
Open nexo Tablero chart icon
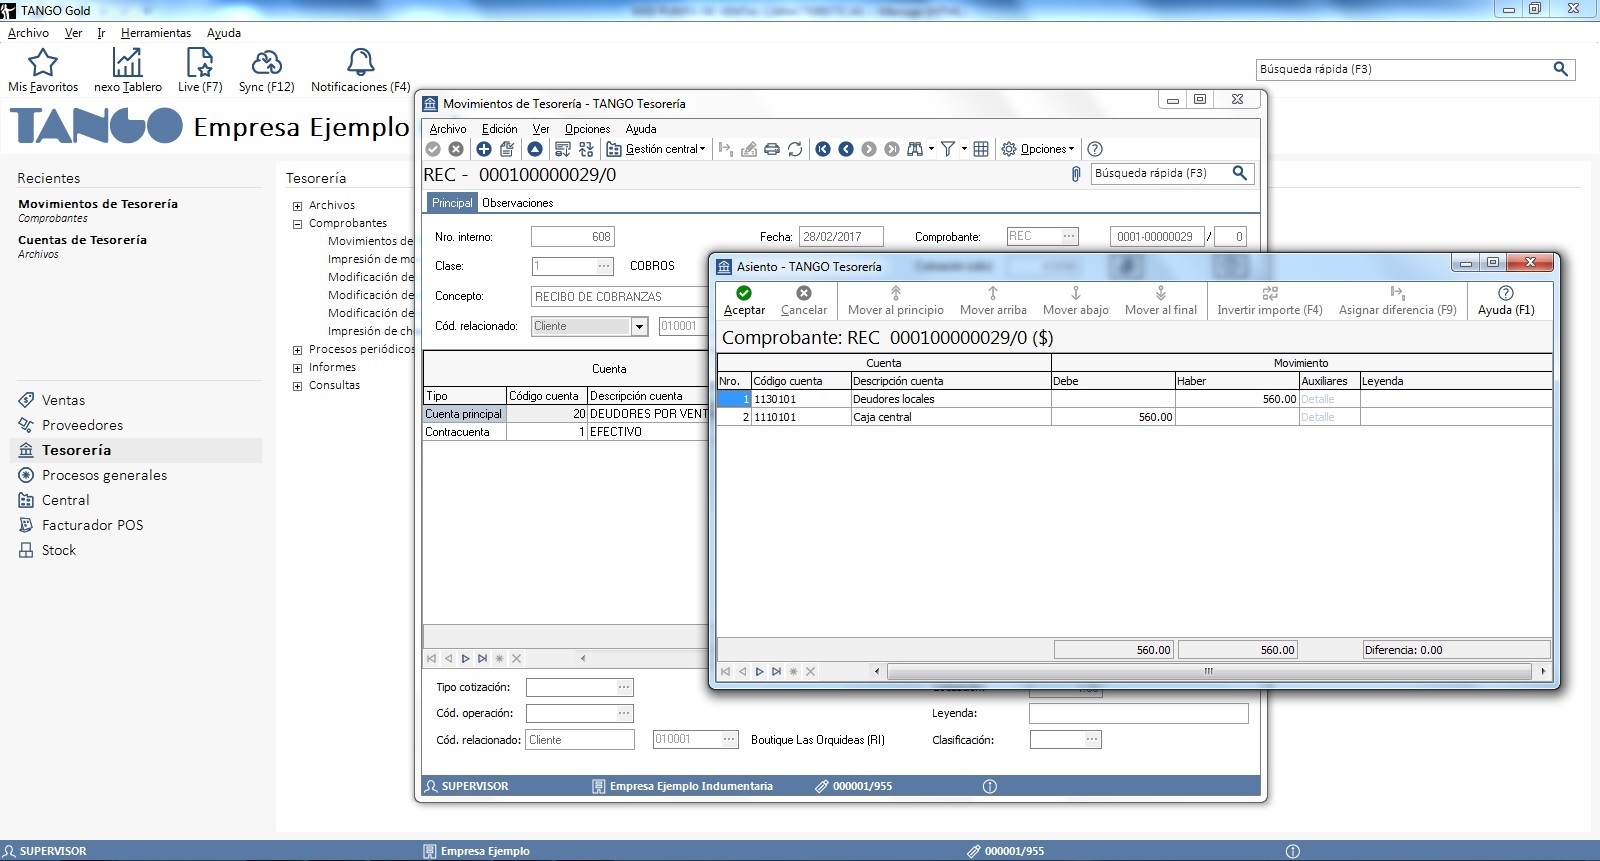coord(127,64)
